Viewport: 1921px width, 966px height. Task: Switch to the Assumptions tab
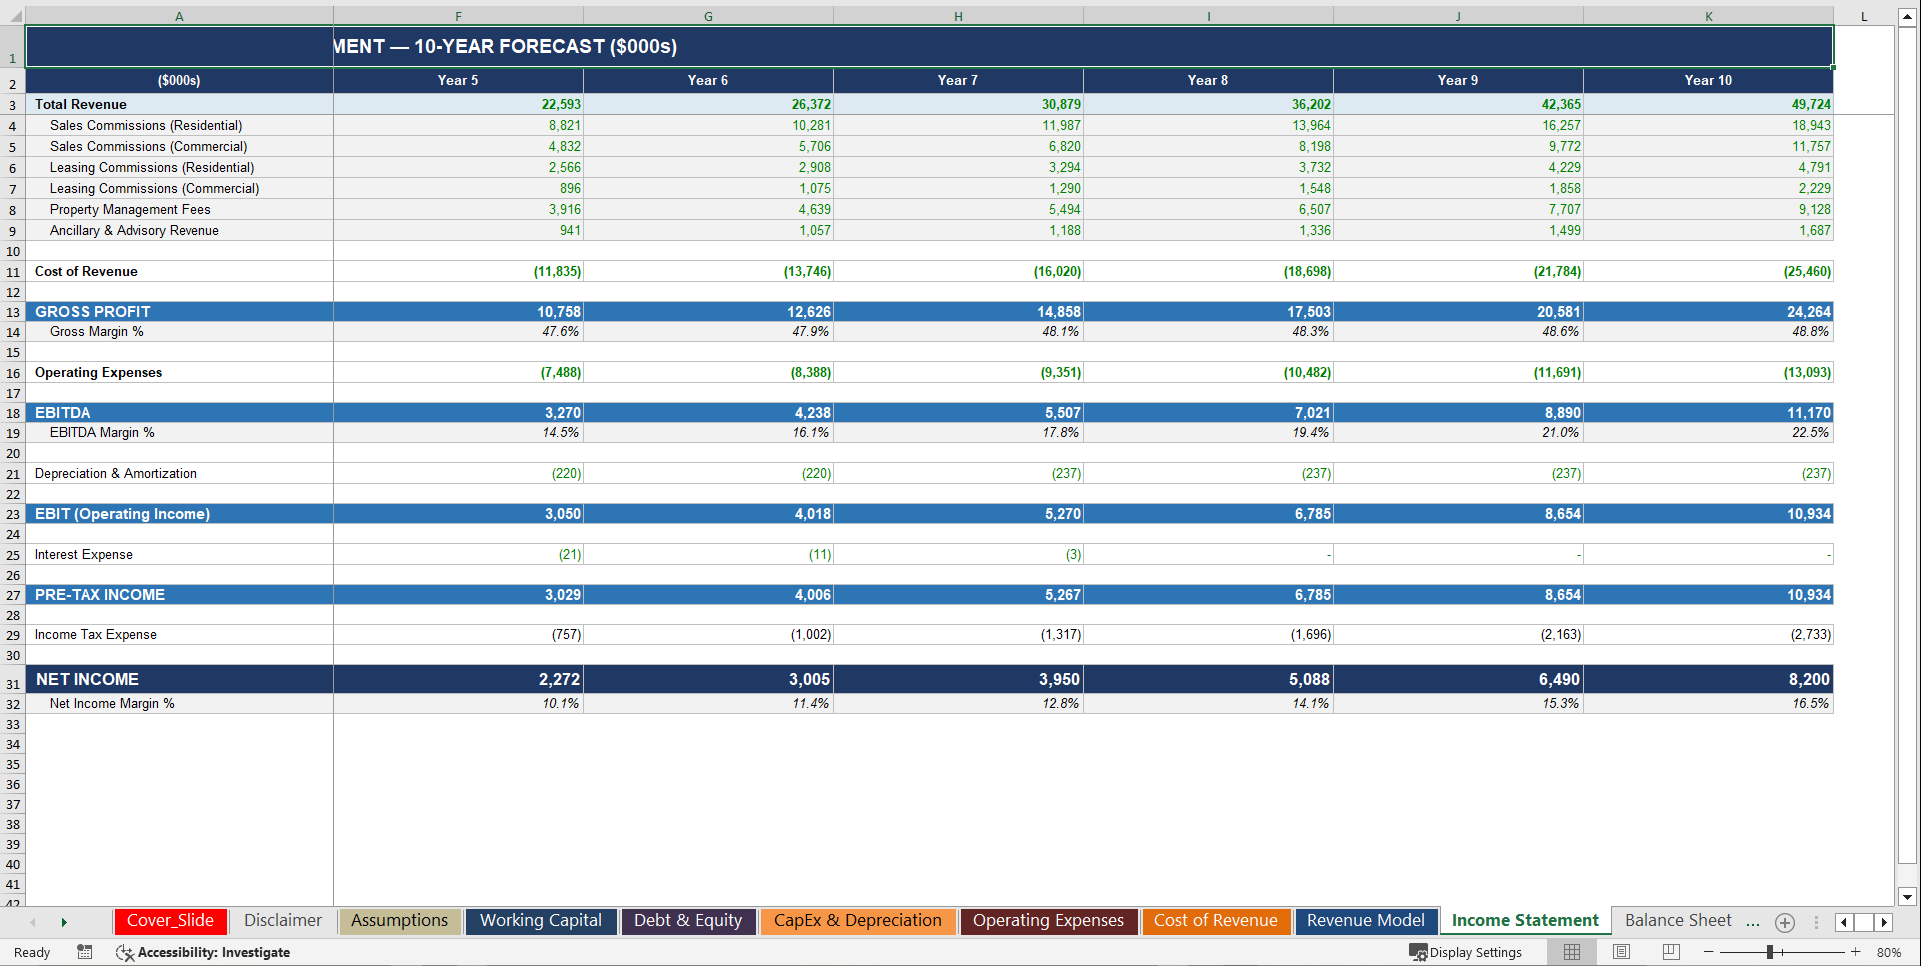tap(399, 921)
